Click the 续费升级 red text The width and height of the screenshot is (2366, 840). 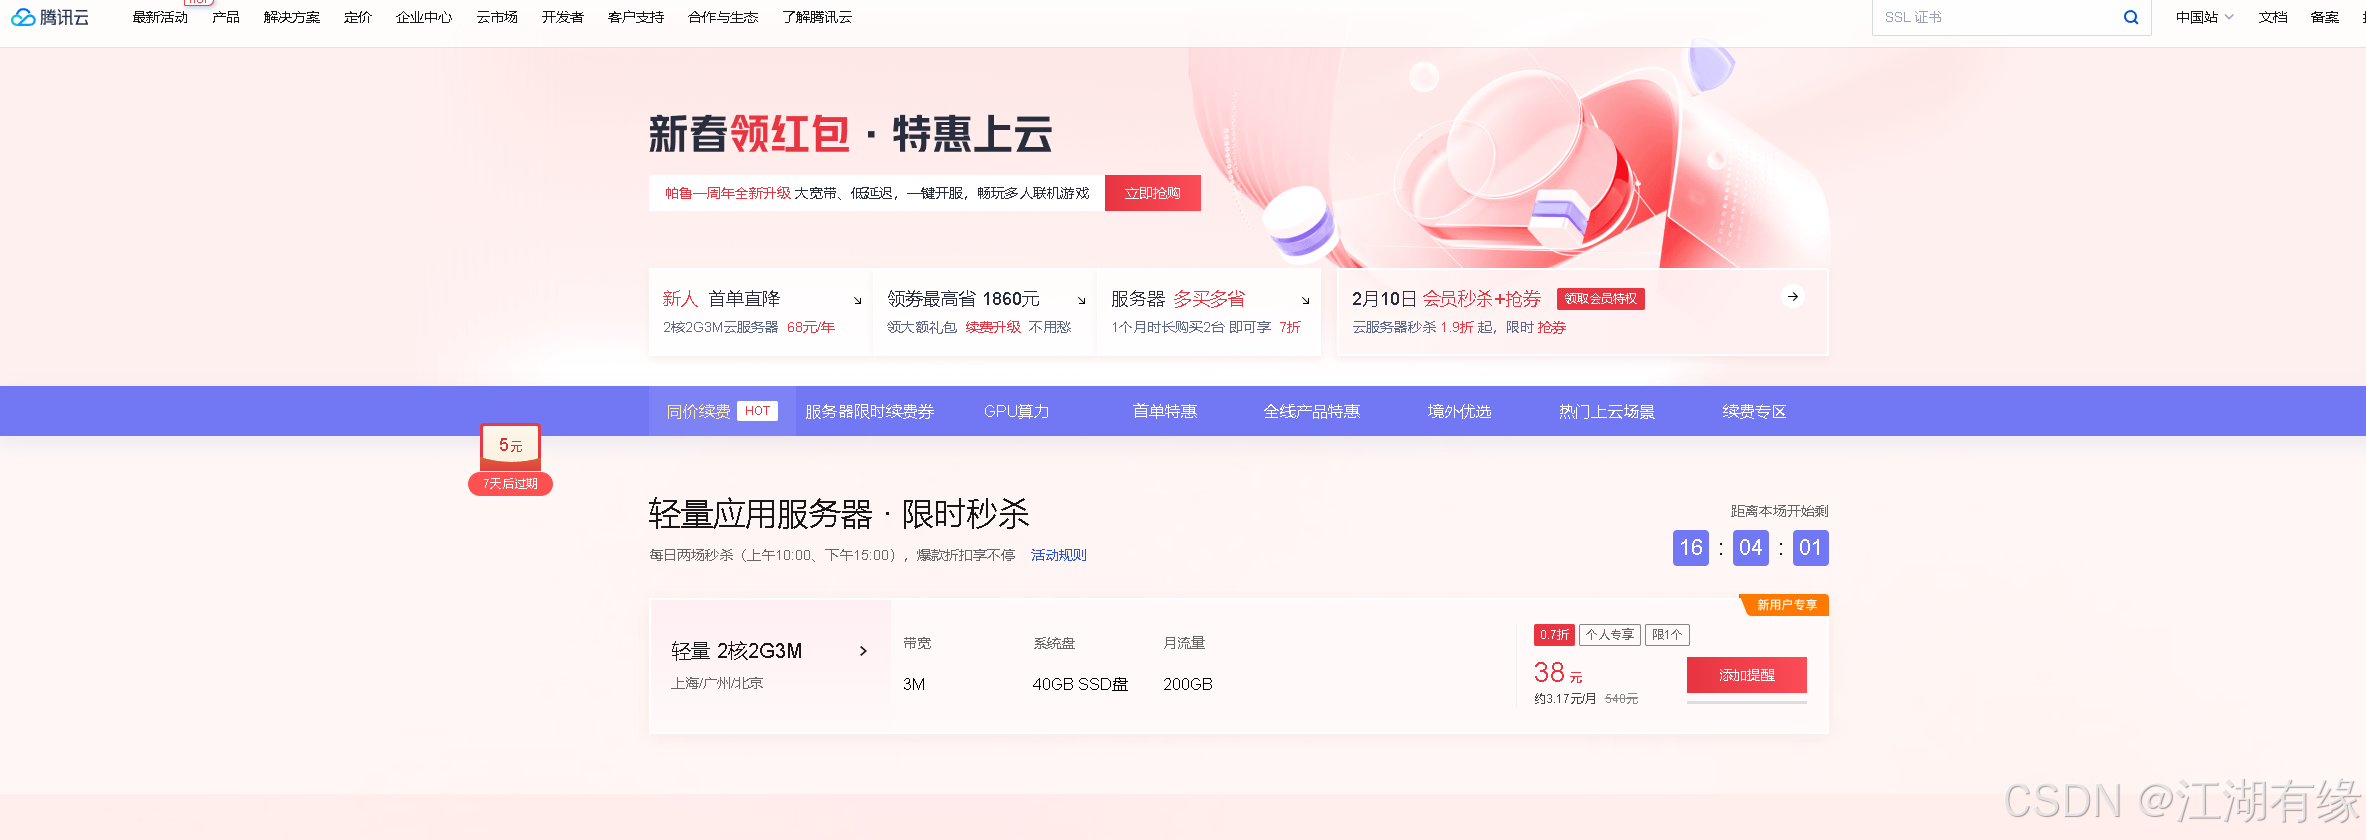click(993, 327)
